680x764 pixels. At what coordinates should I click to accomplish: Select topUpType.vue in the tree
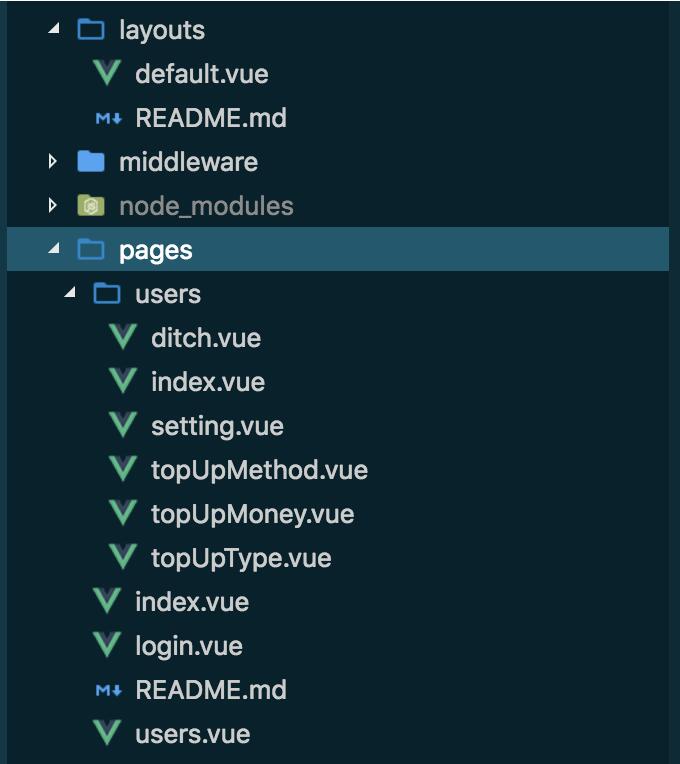(x=241, y=558)
